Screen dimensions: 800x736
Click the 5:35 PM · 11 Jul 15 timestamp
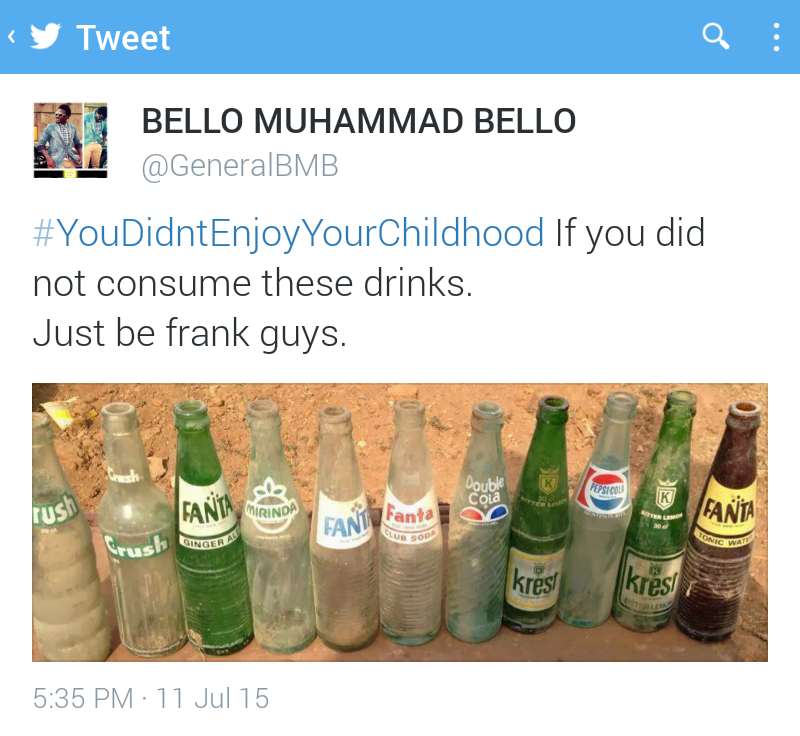[151, 698]
